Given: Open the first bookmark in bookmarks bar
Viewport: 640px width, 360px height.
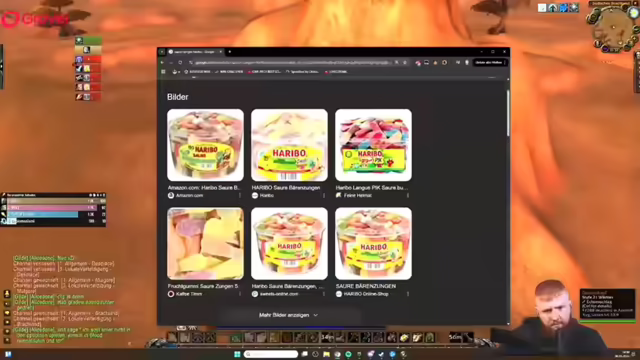Looking at the screenshot, I should [x=176, y=72].
